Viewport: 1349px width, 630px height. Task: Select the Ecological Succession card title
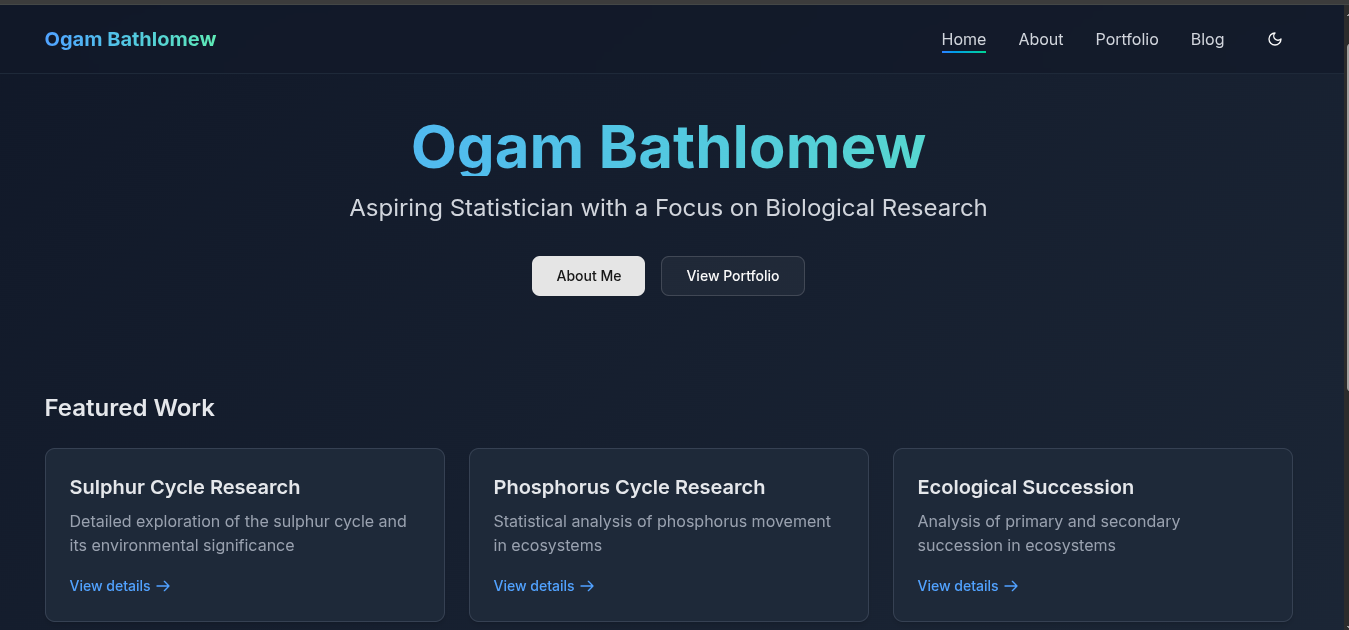1025,487
